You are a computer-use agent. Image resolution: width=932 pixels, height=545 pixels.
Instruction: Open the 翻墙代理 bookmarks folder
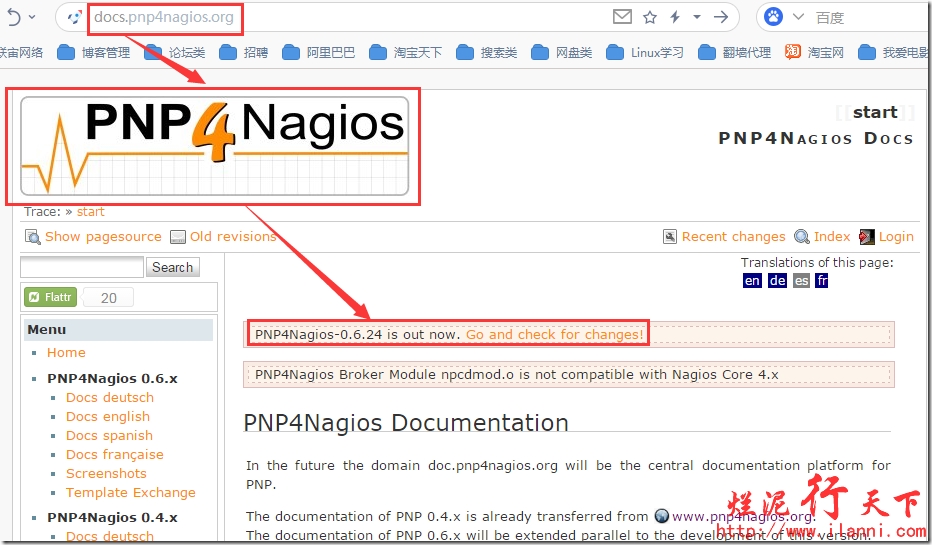point(735,52)
